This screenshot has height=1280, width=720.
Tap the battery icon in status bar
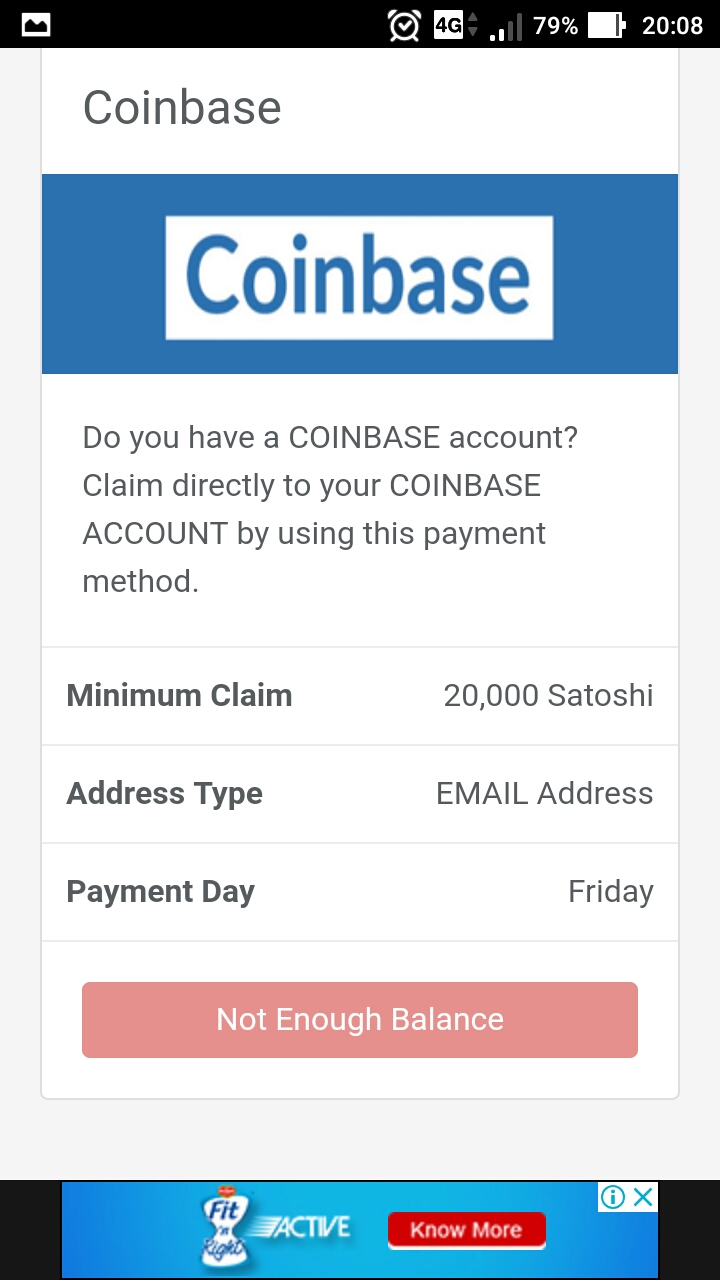click(605, 25)
